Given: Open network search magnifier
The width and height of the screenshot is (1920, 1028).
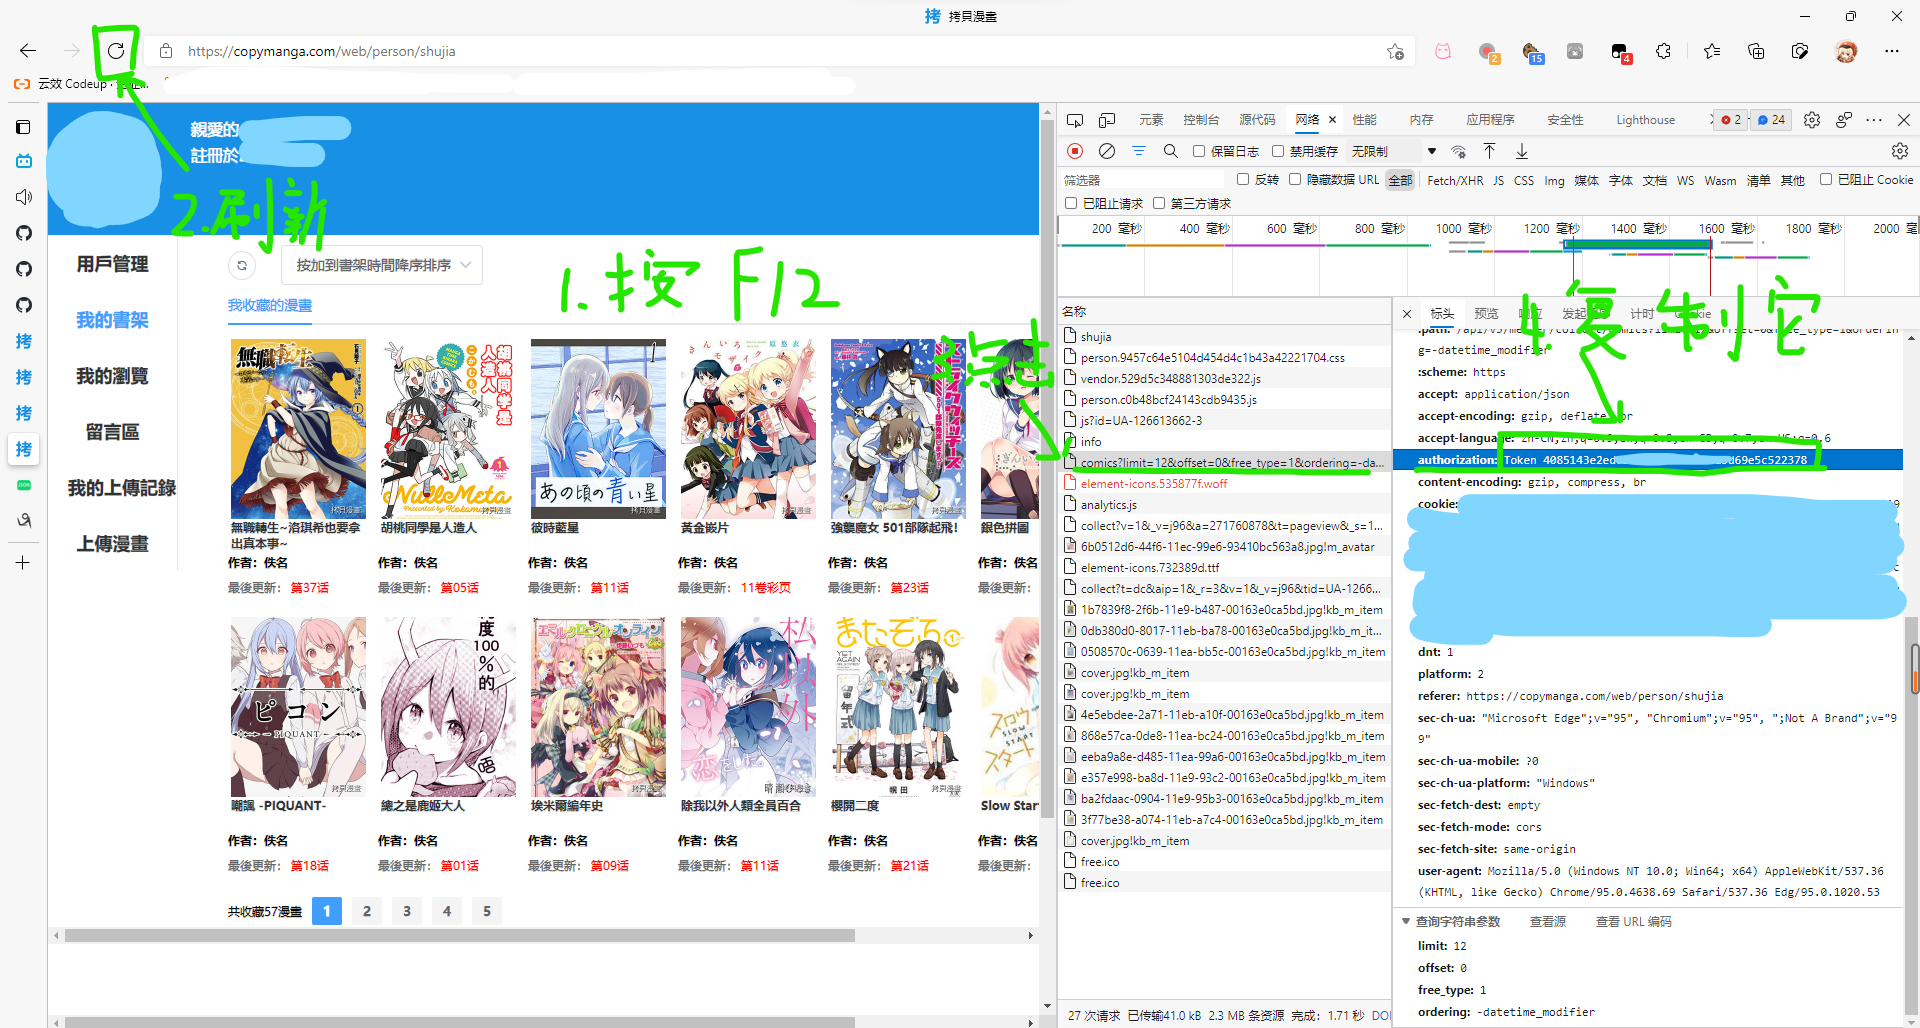Looking at the screenshot, I should pyautogui.click(x=1171, y=151).
